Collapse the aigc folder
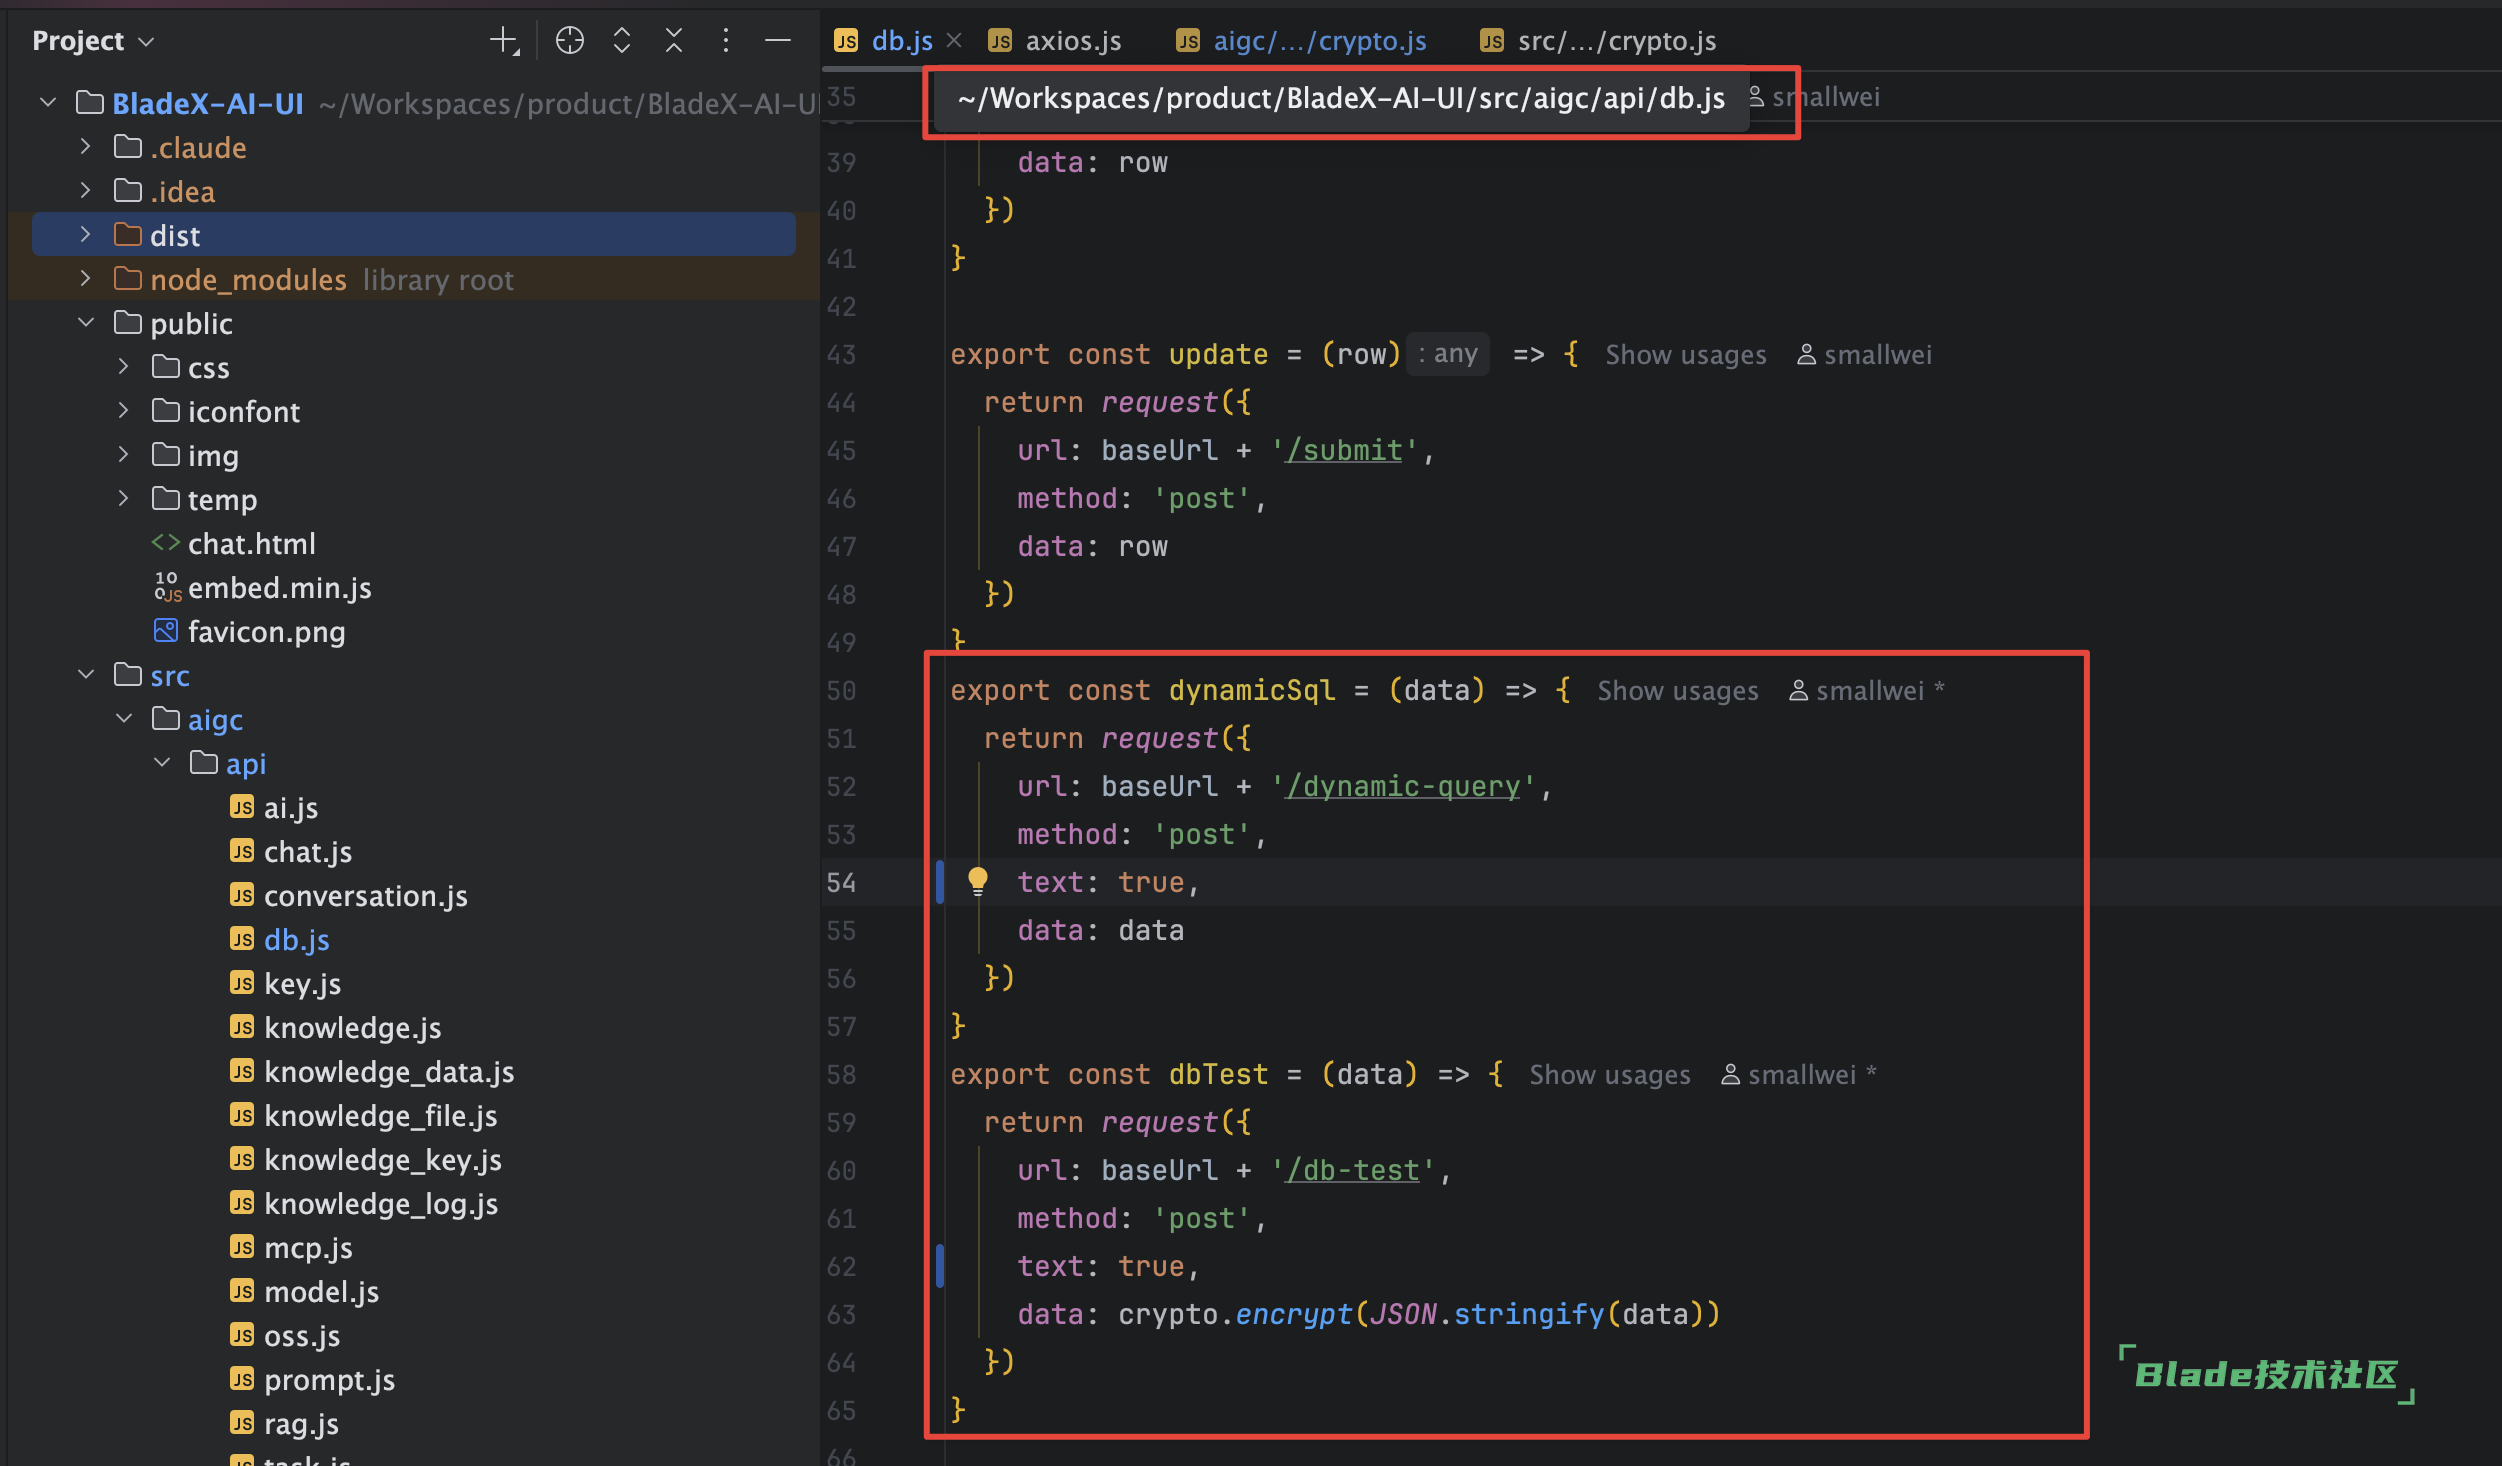This screenshot has height=1466, width=2502. coord(124,719)
